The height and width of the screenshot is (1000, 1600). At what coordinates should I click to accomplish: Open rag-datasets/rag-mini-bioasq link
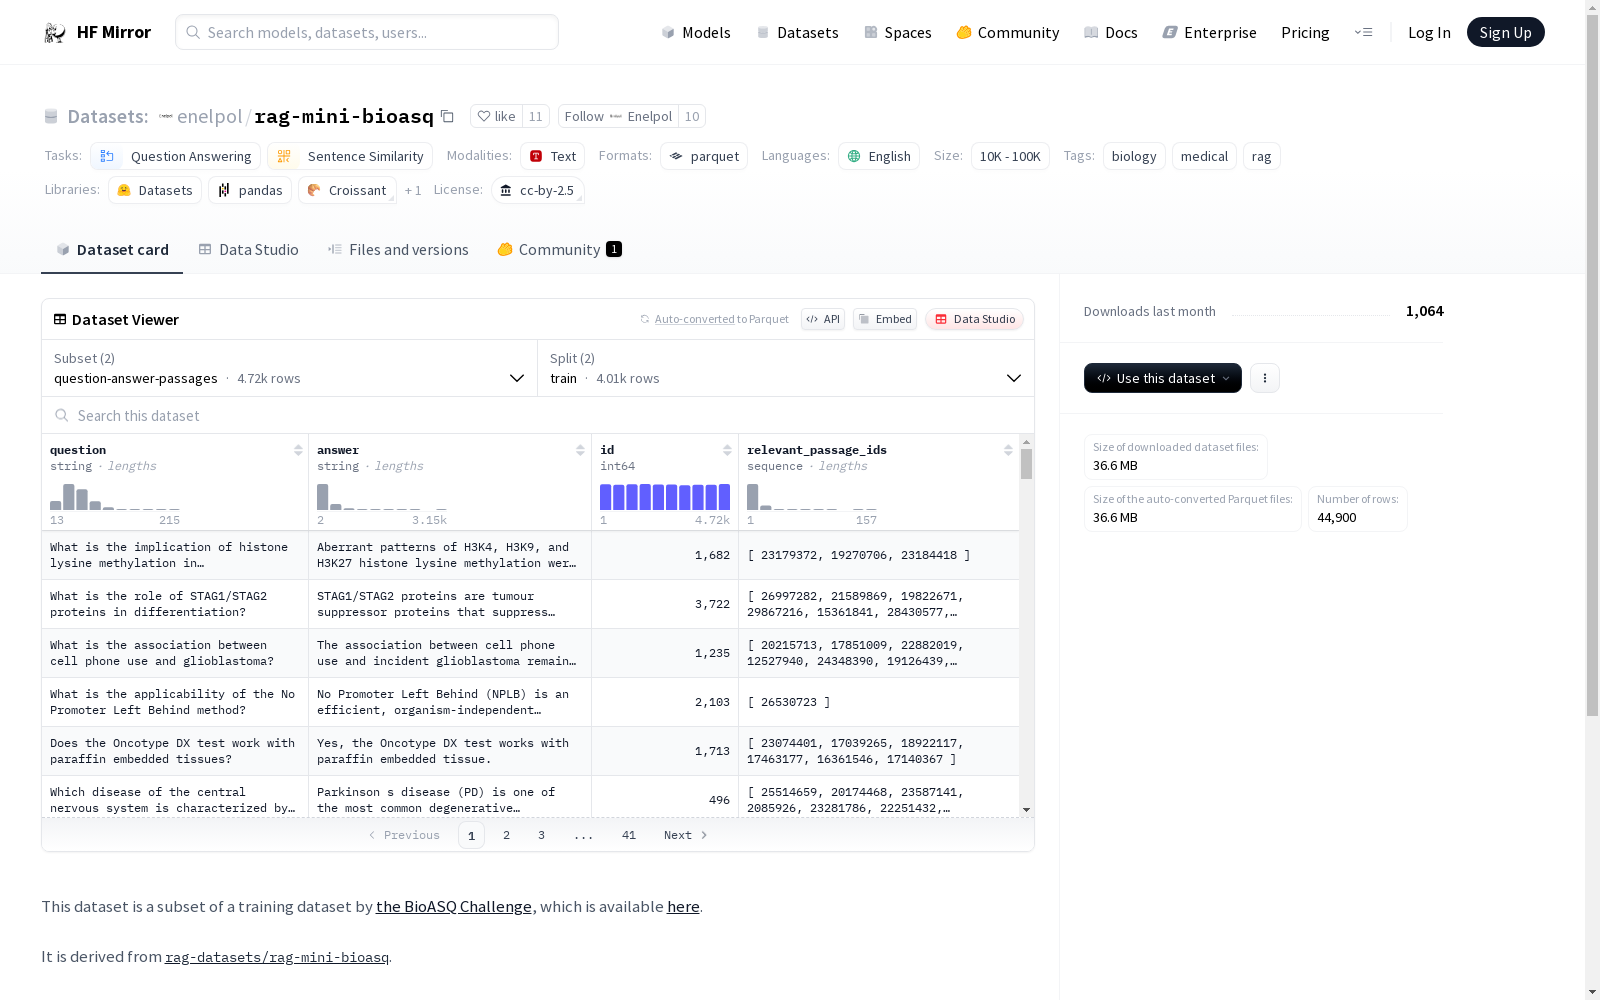pos(277,957)
